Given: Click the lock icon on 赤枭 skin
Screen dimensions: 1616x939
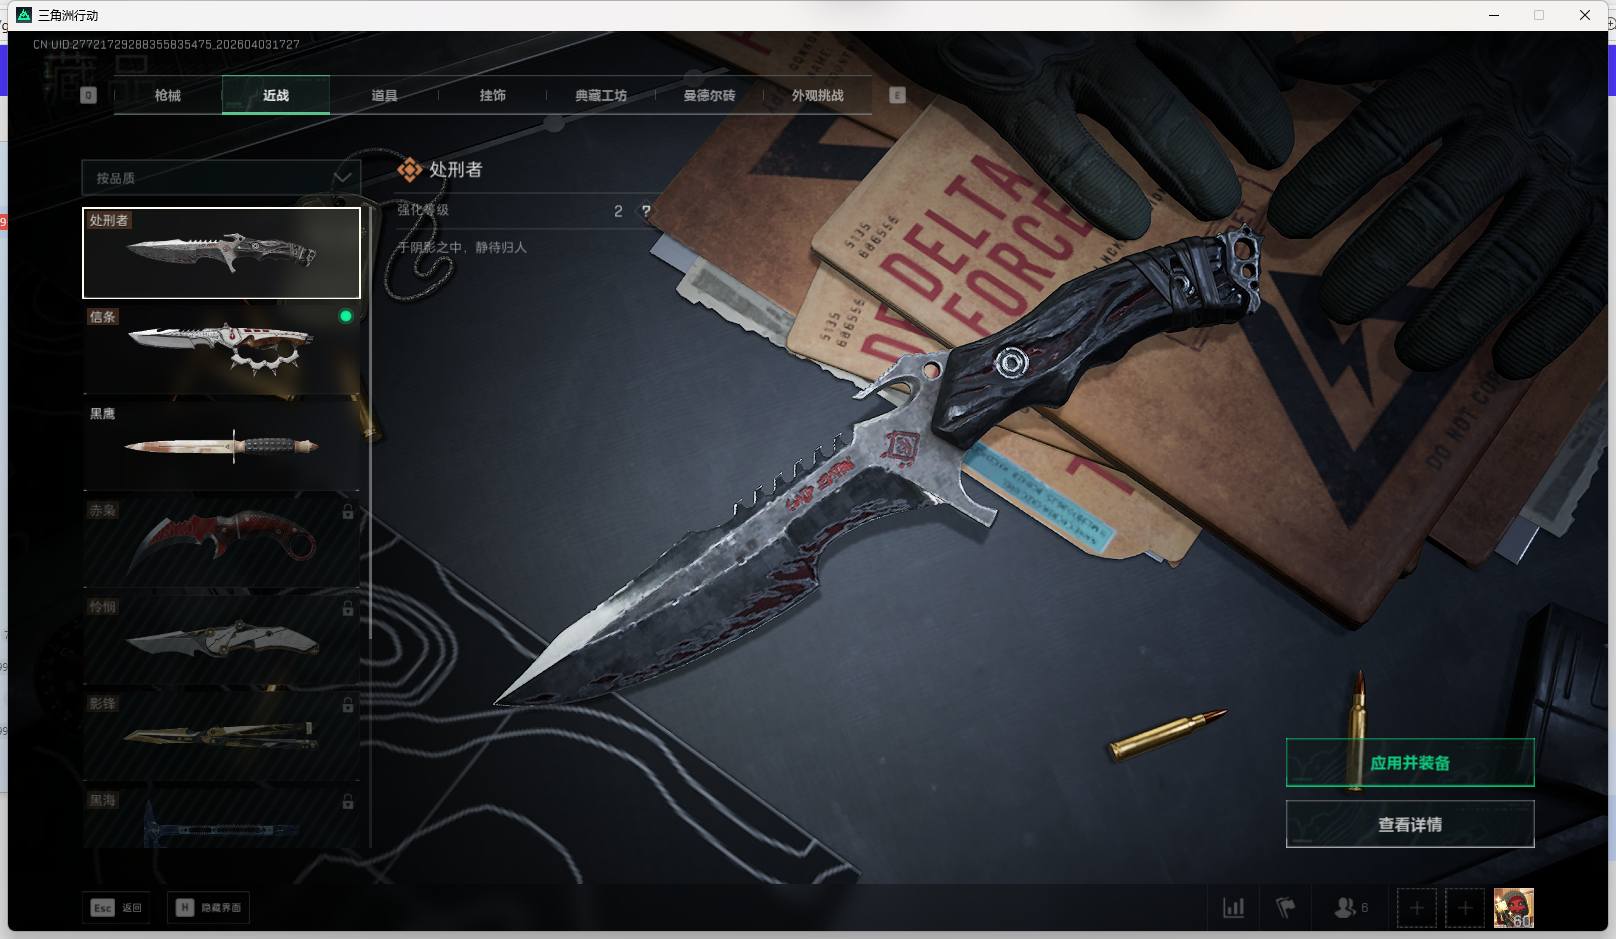Looking at the screenshot, I should pos(347,512).
